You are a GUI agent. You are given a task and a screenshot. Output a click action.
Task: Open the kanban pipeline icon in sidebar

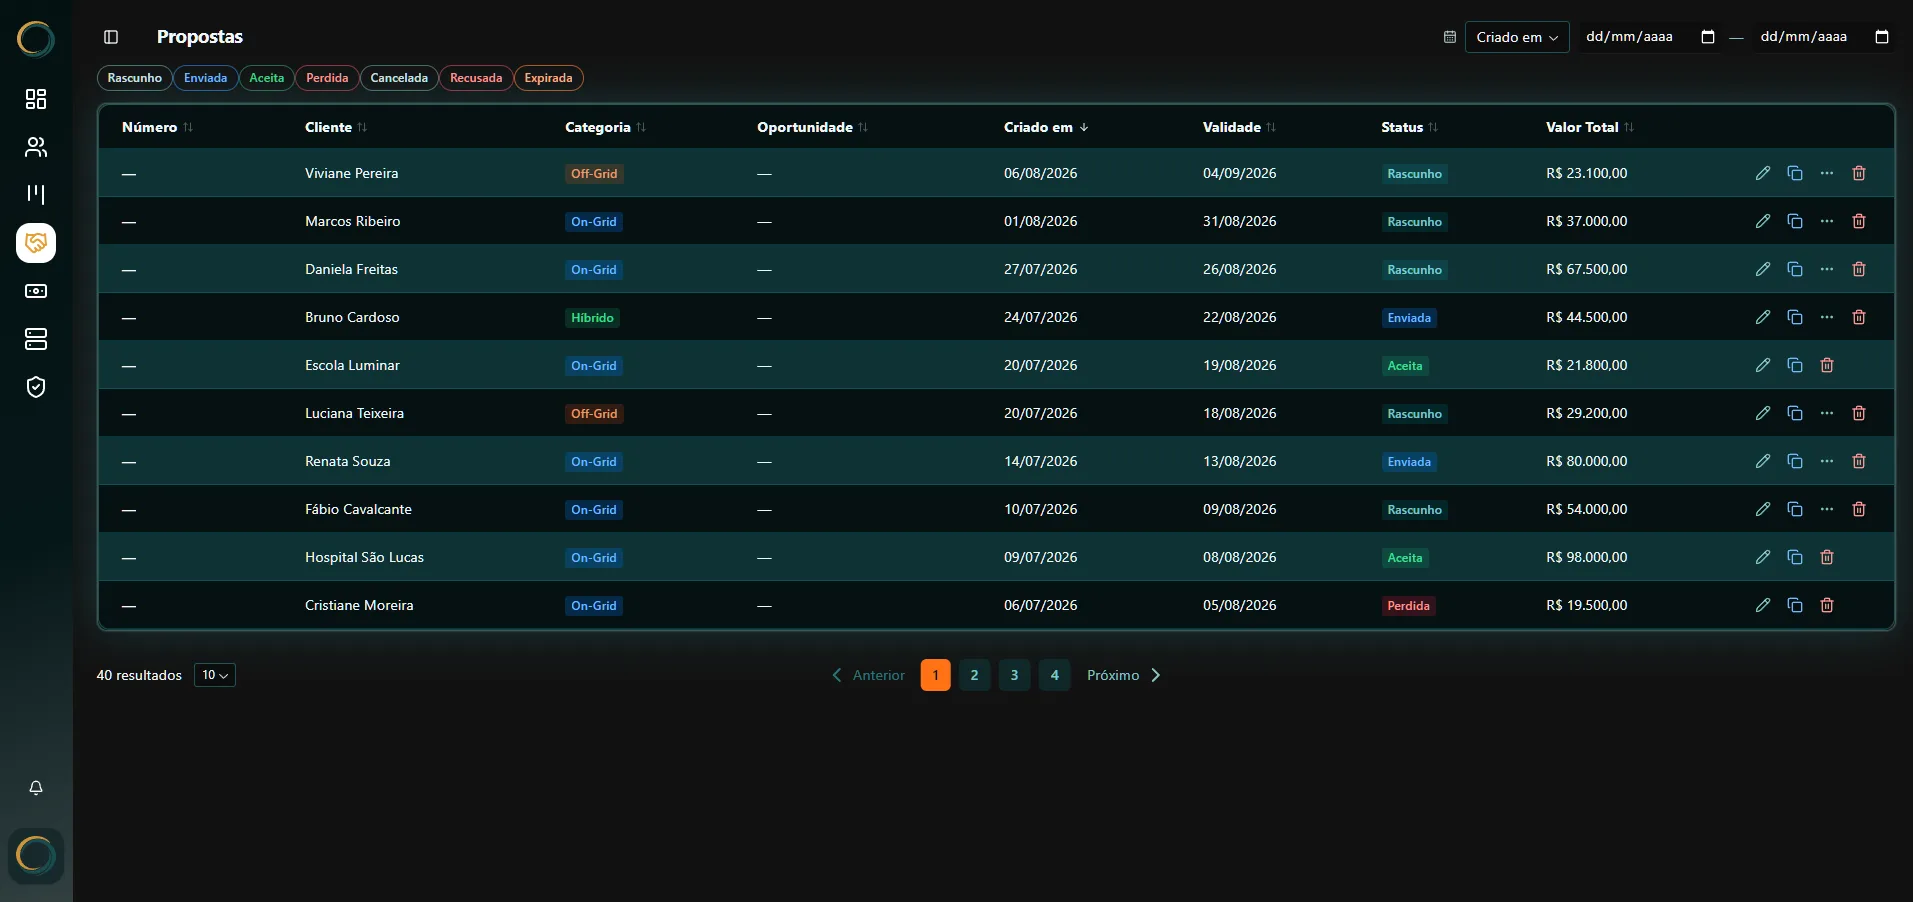point(36,195)
